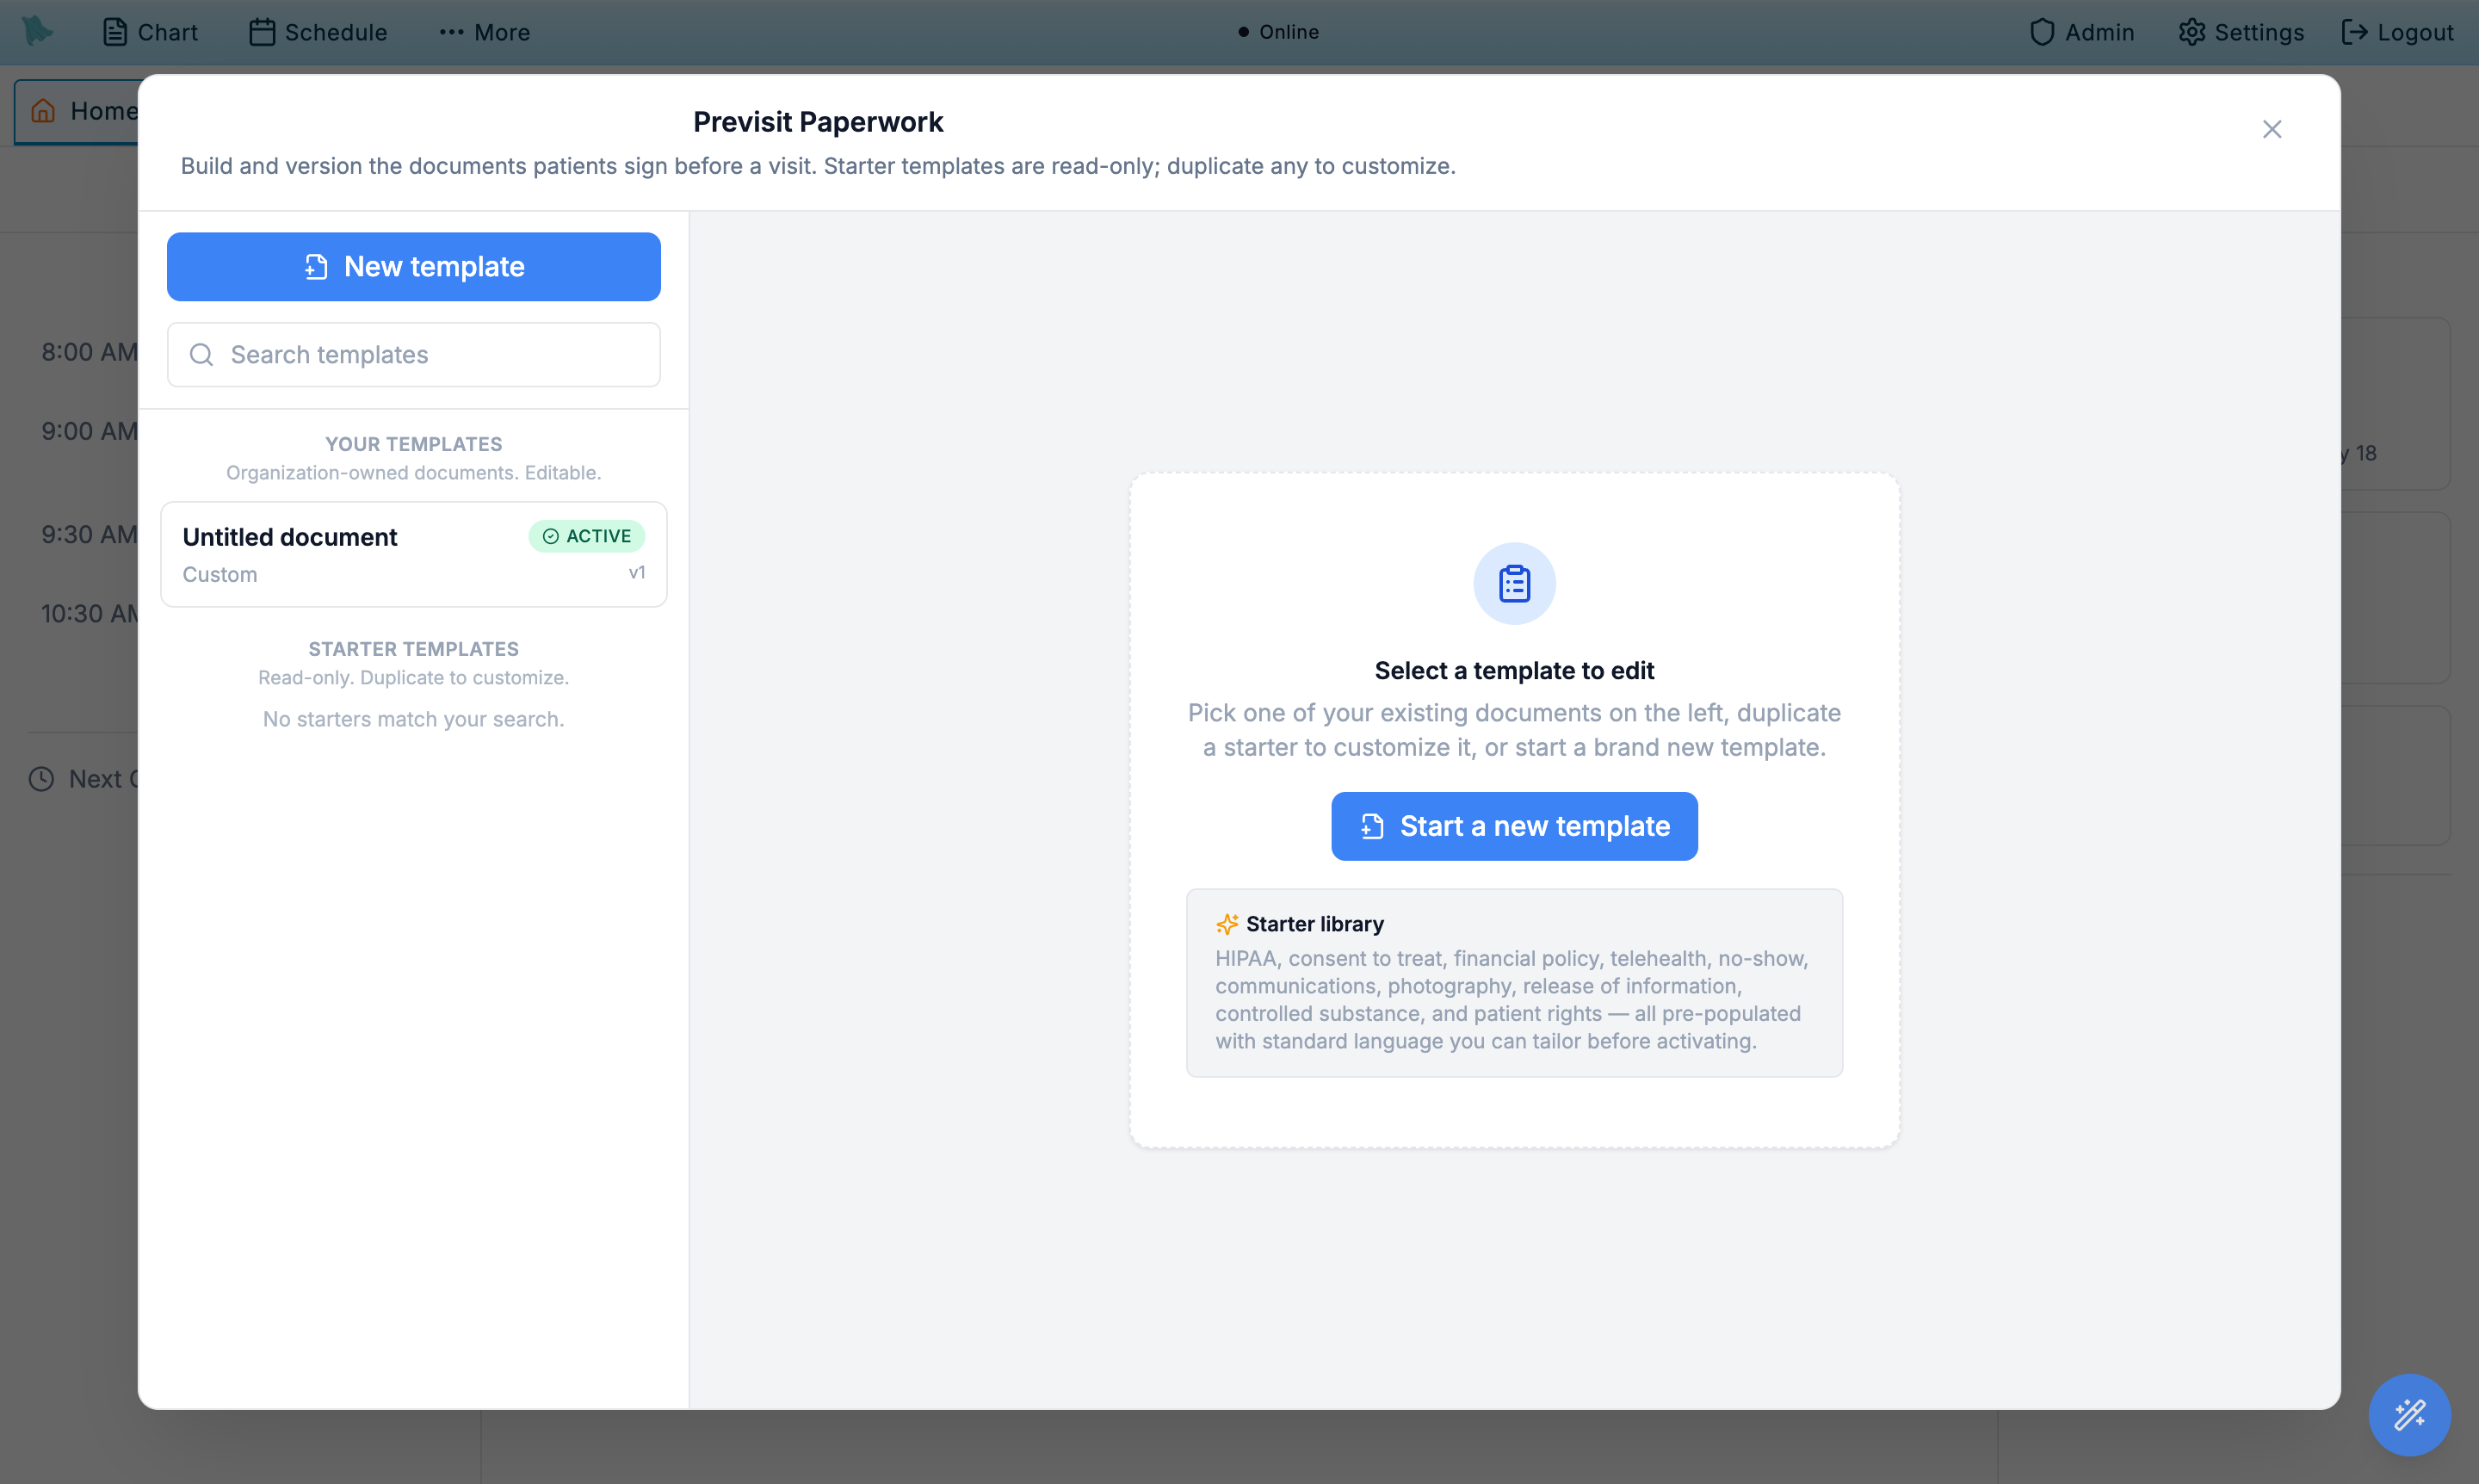This screenshot has height=1484, width=2479.
Task: Click the ACTIVE status badge
Action: click(586, 536)
